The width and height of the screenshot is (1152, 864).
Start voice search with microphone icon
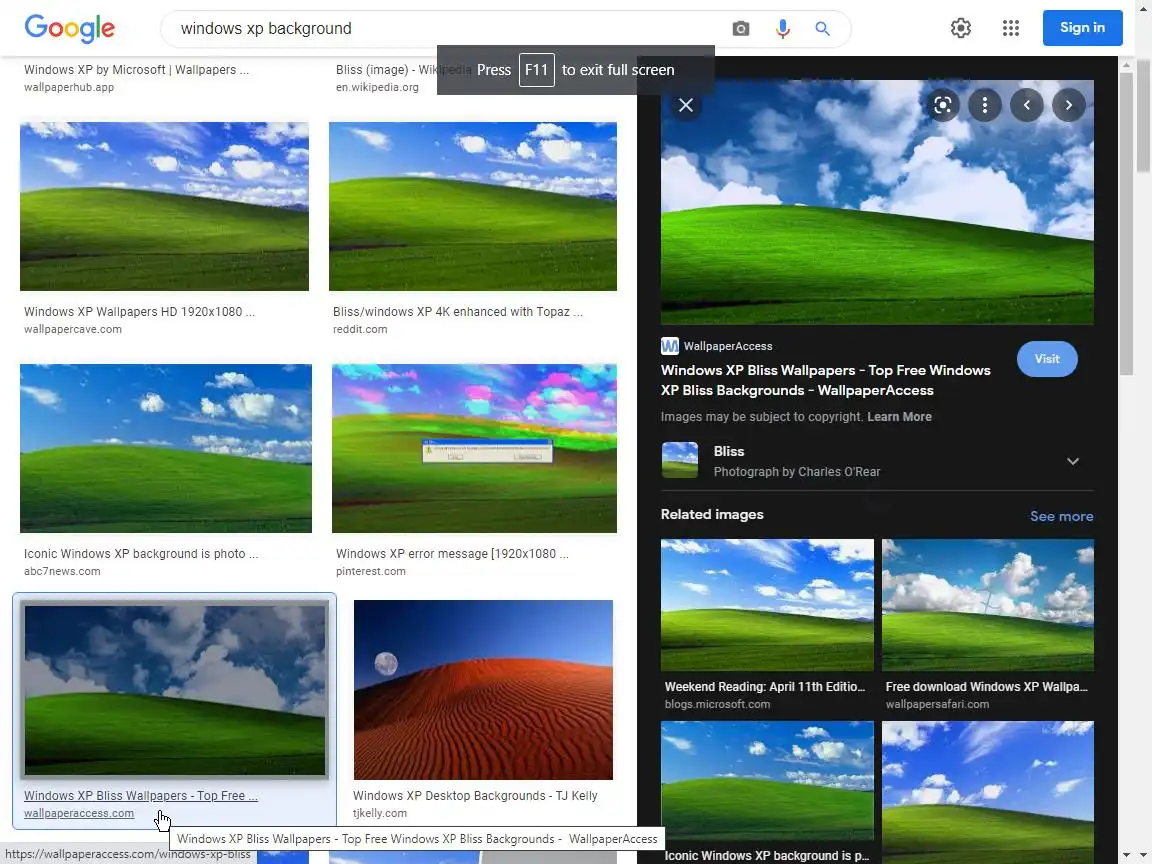pyautogui.click(x=782, y=29)
